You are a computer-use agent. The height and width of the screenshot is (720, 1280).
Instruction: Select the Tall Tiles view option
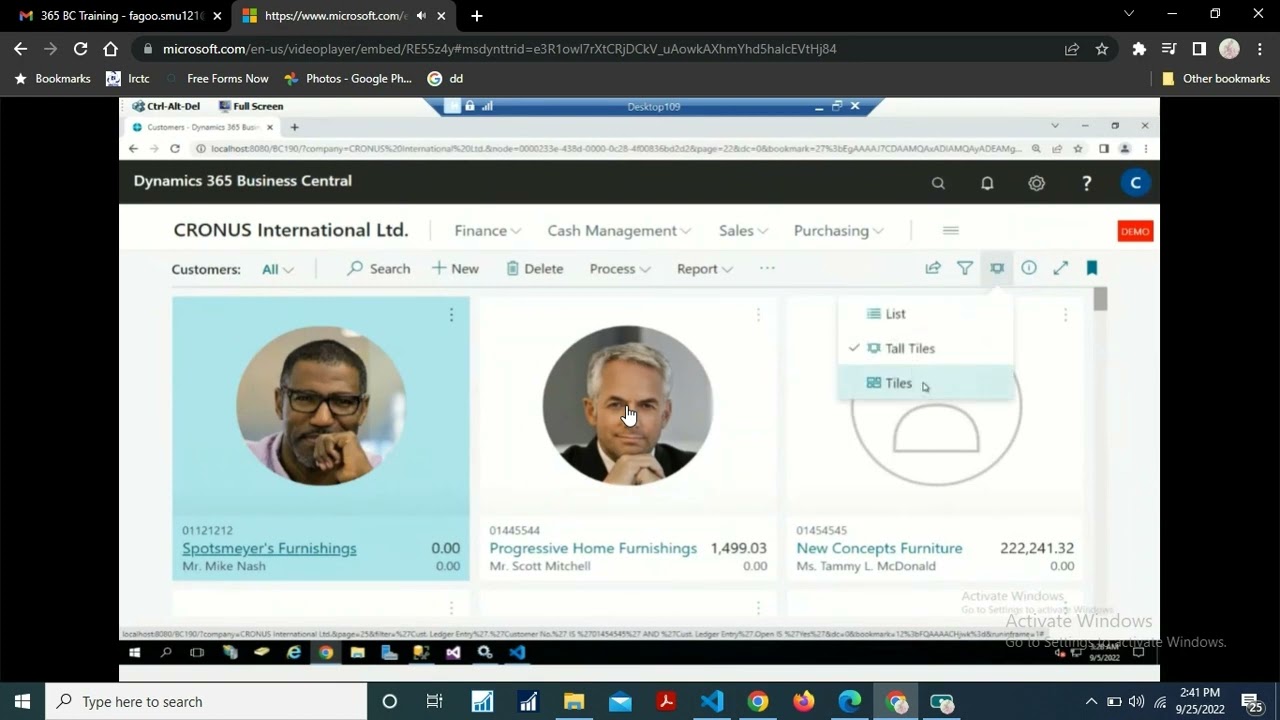point(926,349)
